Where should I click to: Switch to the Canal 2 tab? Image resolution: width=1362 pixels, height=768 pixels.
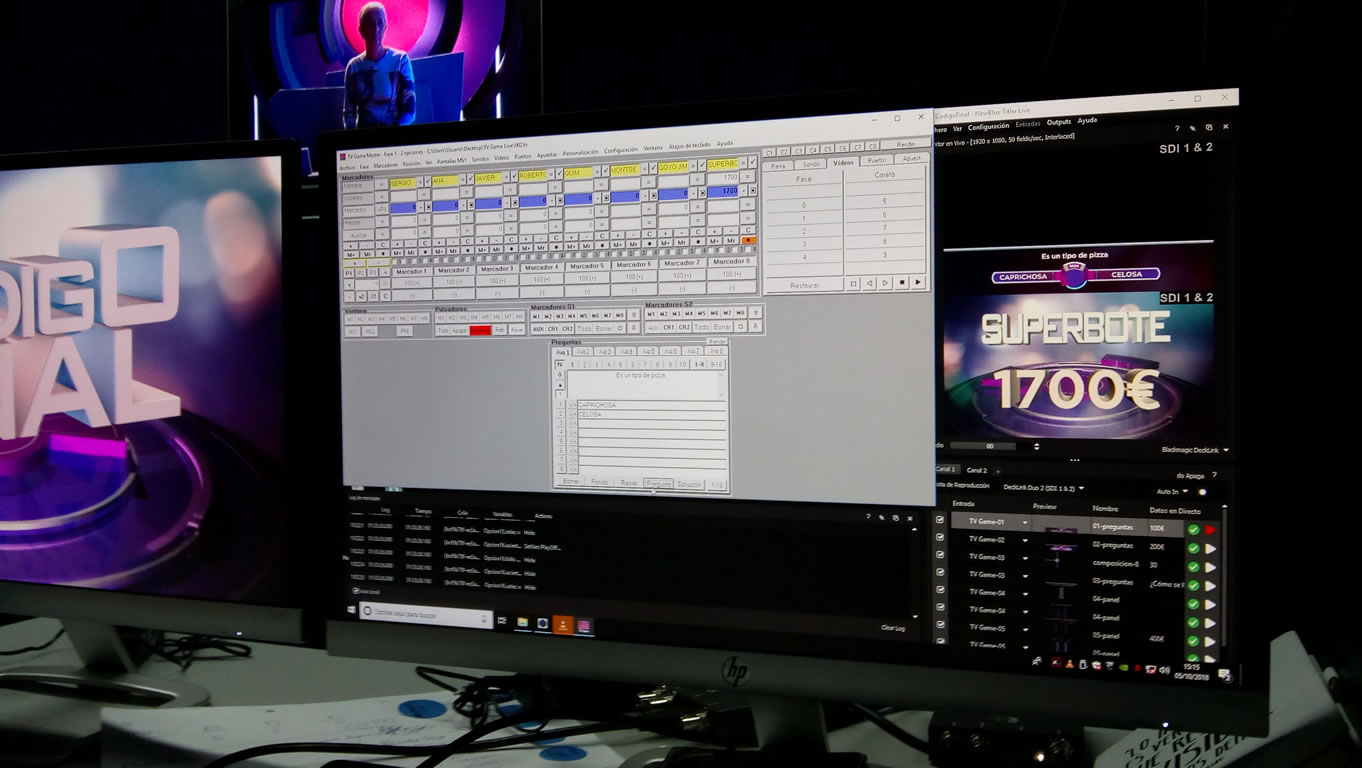[976, 470]
